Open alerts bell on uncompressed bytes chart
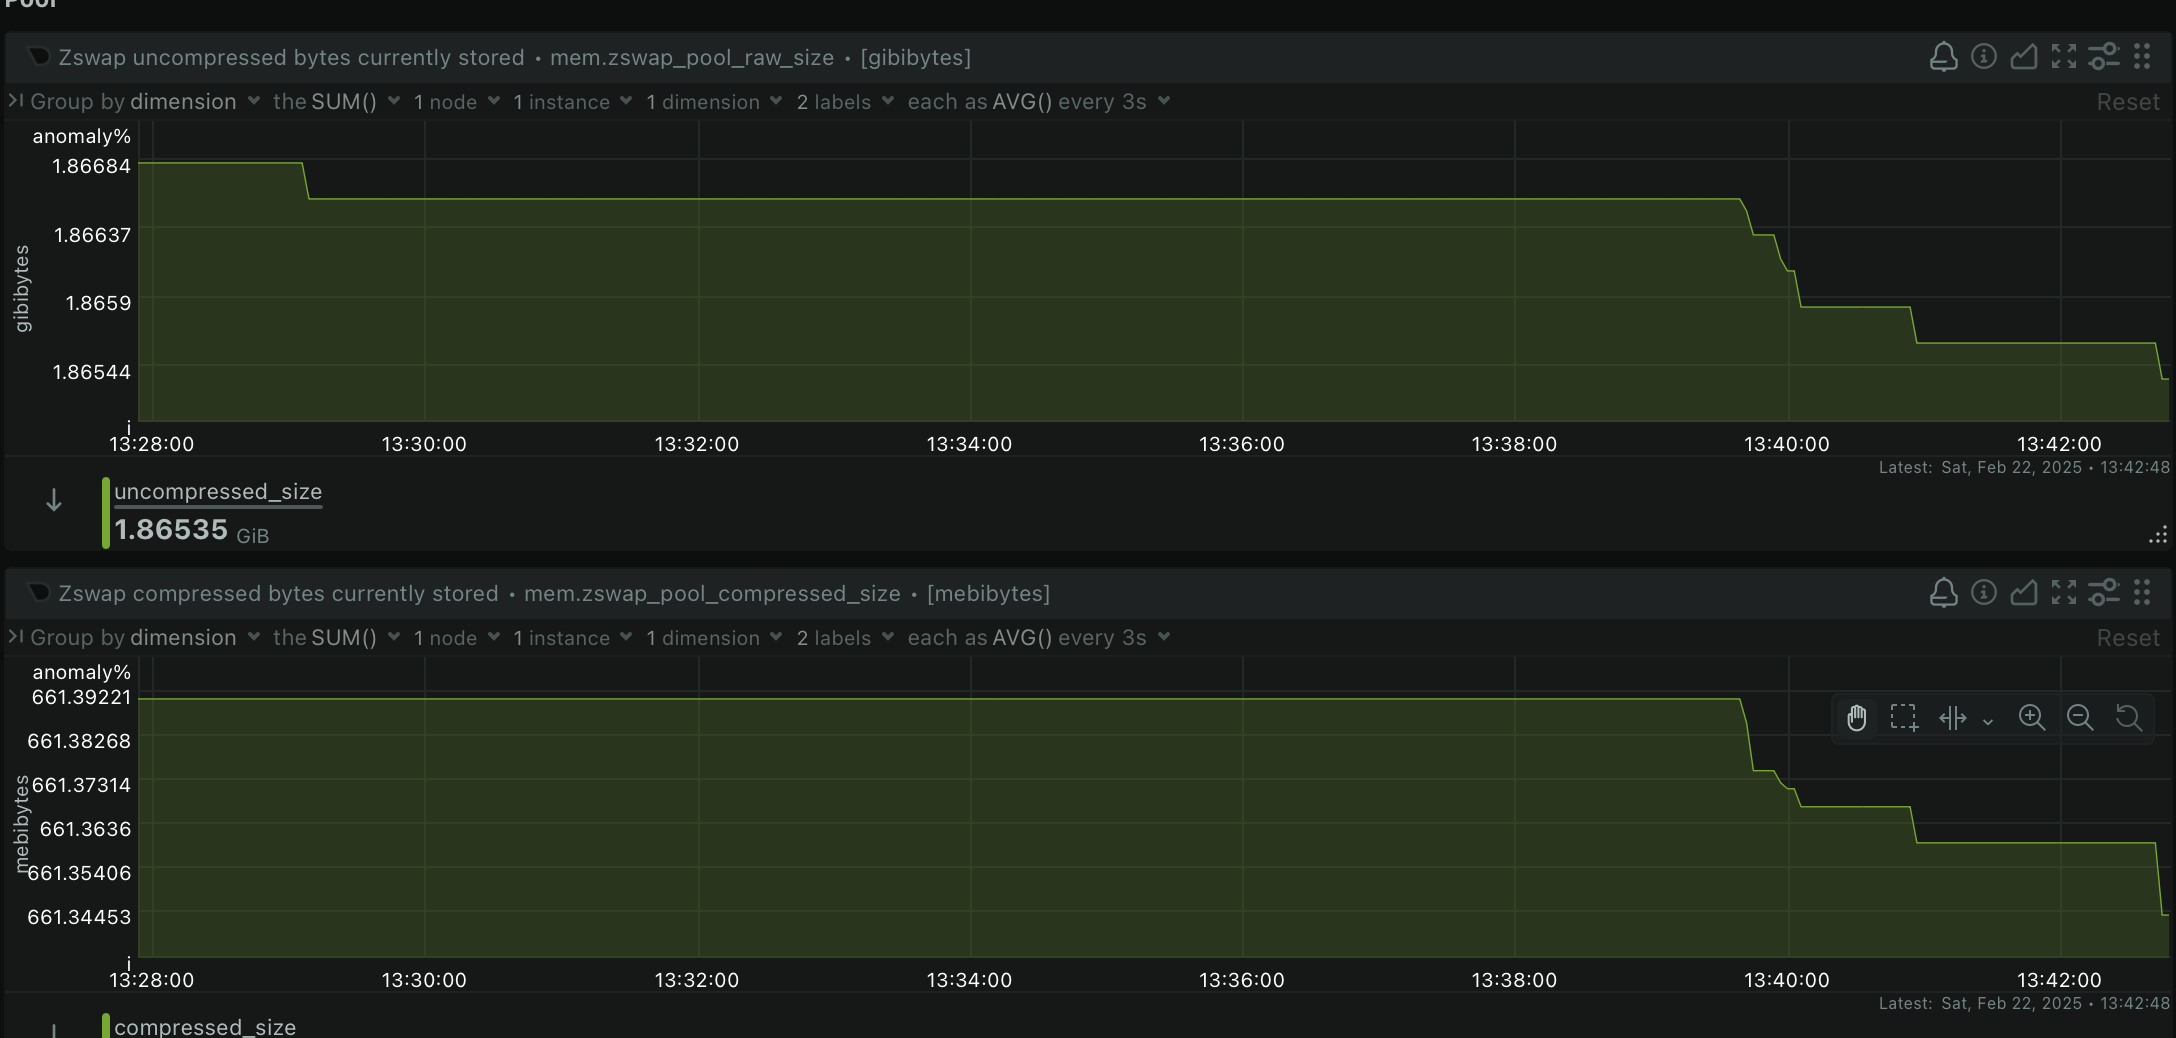This screenshot has width=2176, height=1038. (1943, 57)
